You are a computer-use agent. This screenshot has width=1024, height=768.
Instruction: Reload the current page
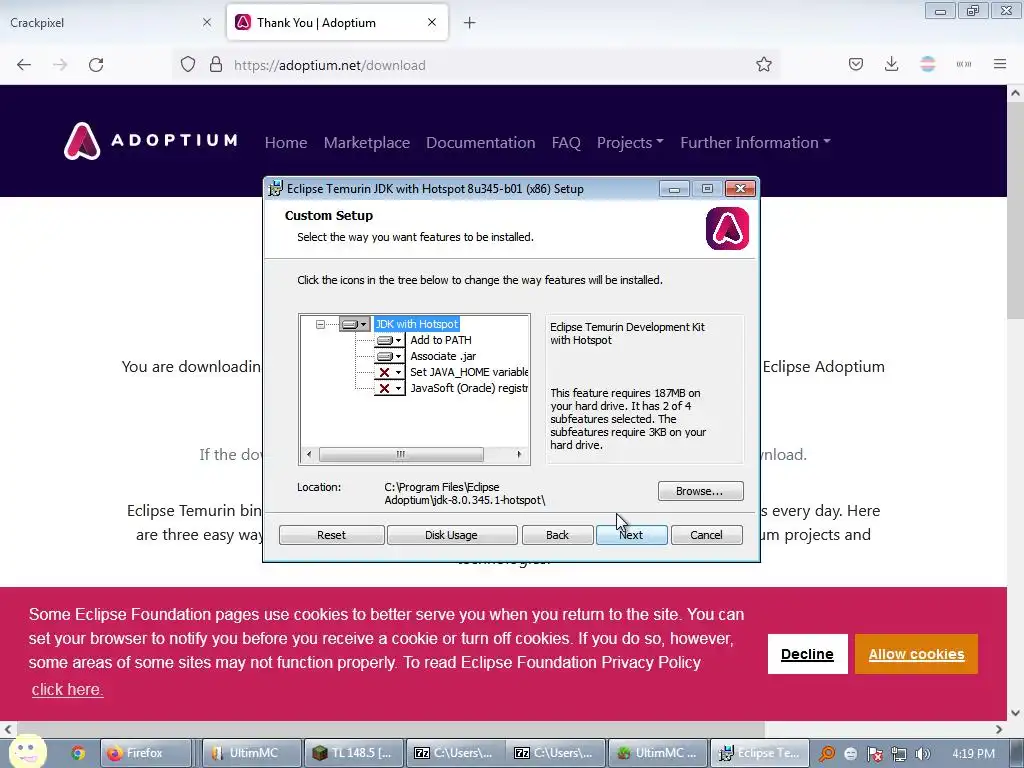coord(96,65)
